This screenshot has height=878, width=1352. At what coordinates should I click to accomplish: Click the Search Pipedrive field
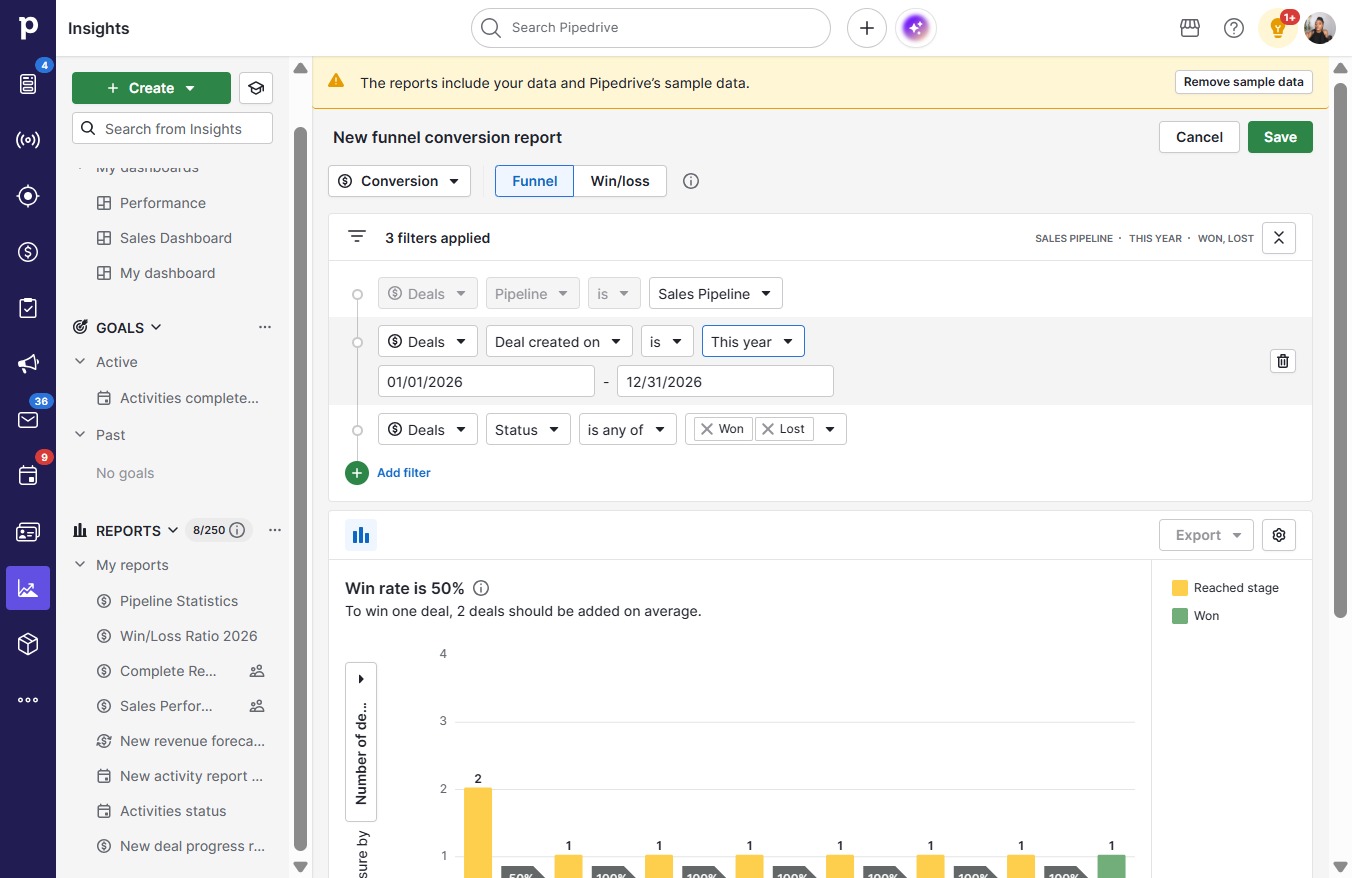click(x=651, y=28)
